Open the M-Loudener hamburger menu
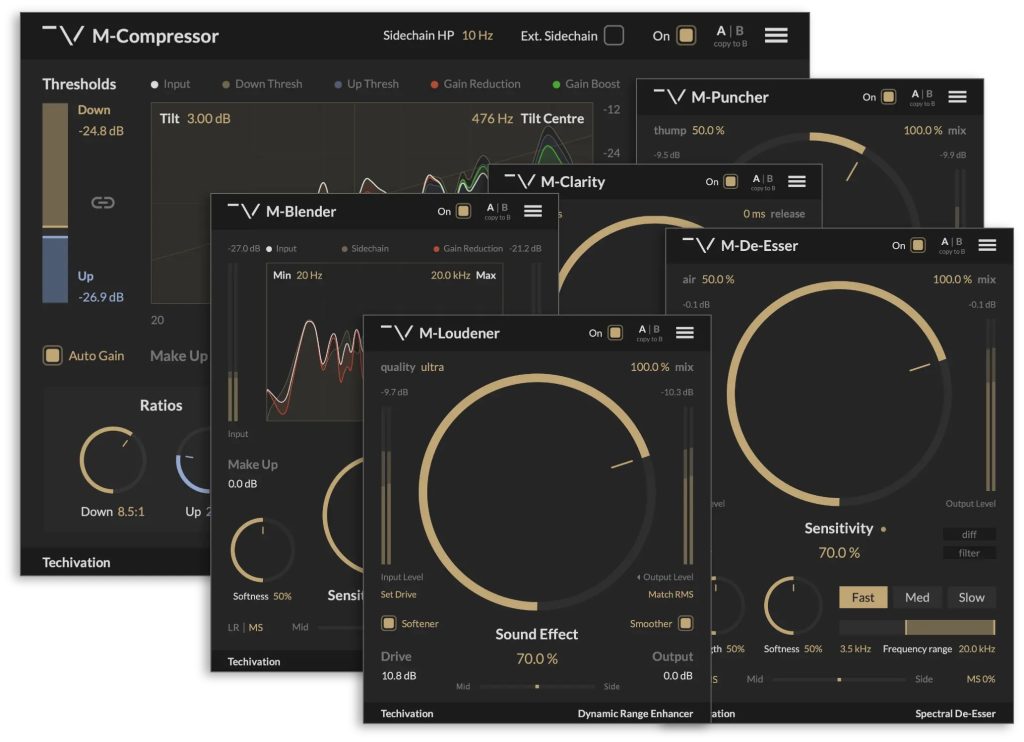The image size is (1024, 742). pyautogui.click(x=684, y=333)
